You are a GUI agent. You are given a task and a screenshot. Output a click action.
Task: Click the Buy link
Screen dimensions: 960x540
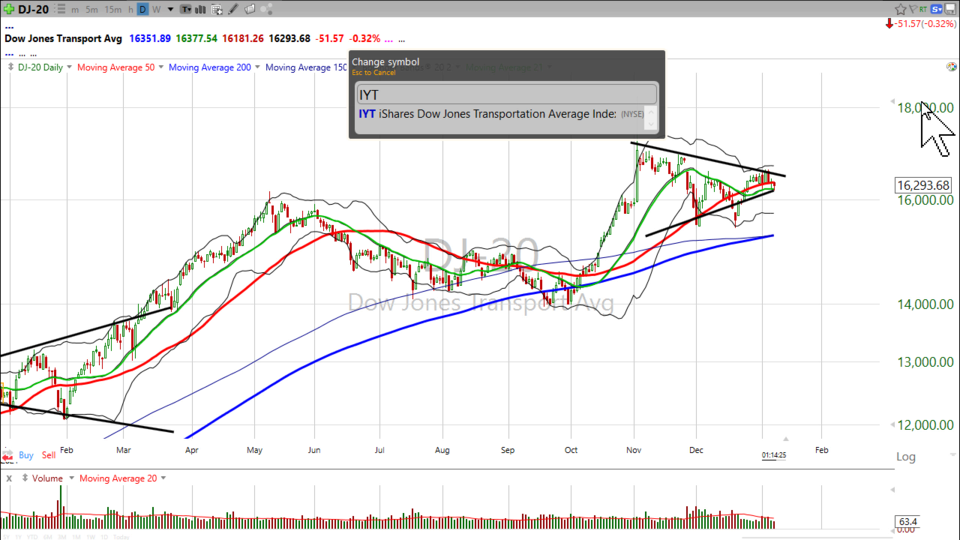pos(26,455)
